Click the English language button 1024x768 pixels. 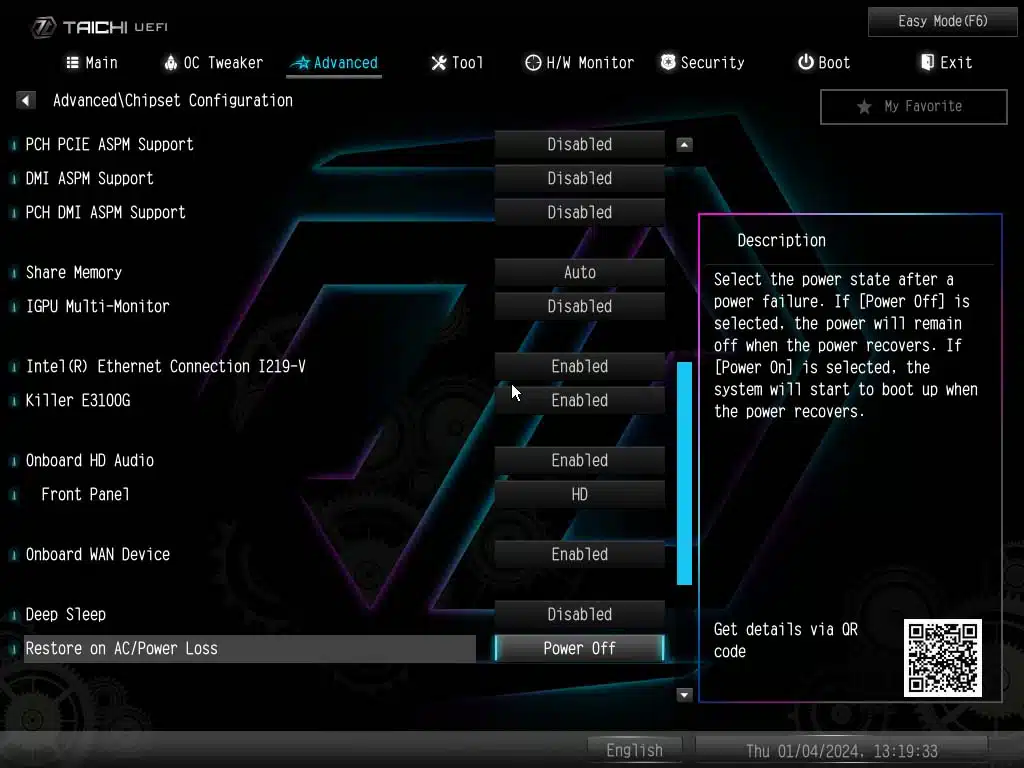634,750
